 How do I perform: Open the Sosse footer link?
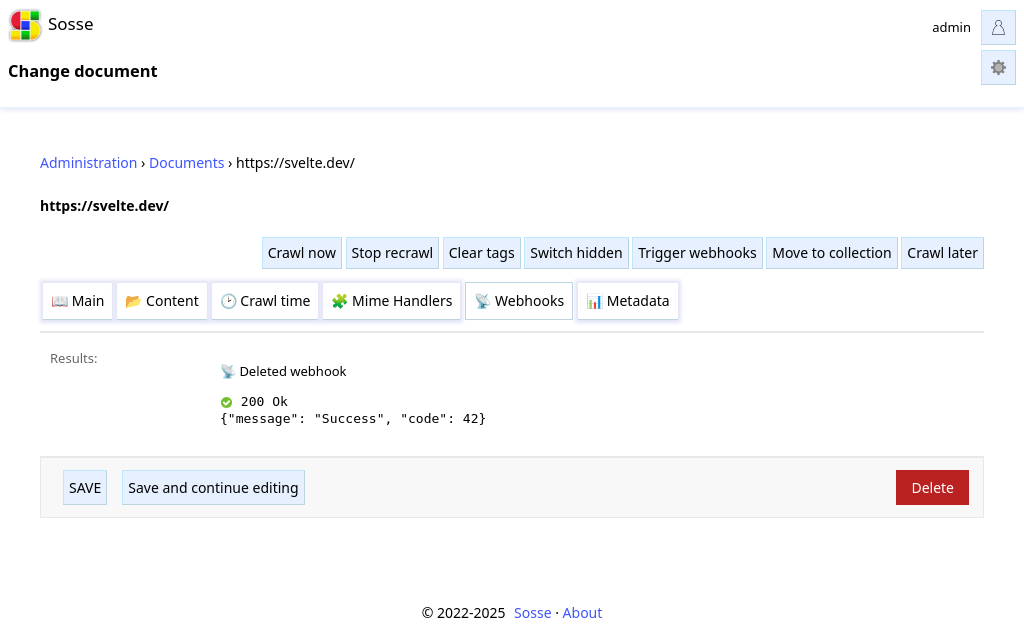click(x=532, y=613)
